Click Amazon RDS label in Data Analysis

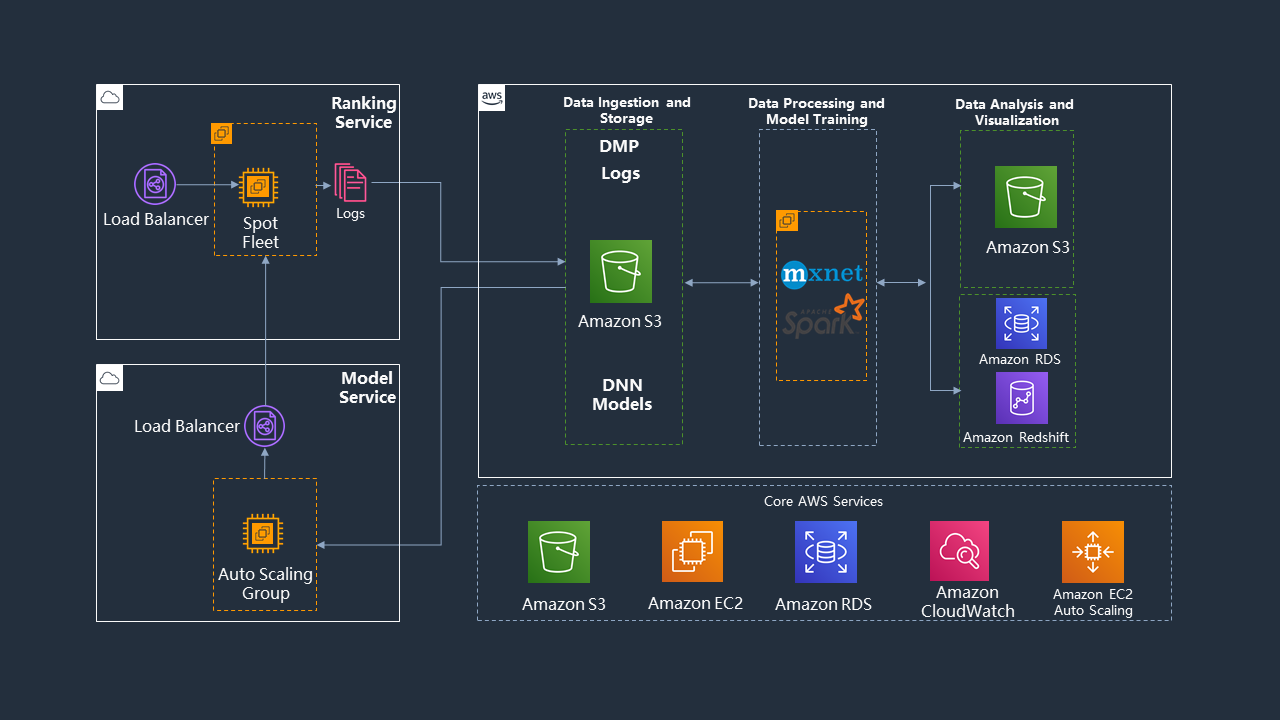coord(1020,359)
